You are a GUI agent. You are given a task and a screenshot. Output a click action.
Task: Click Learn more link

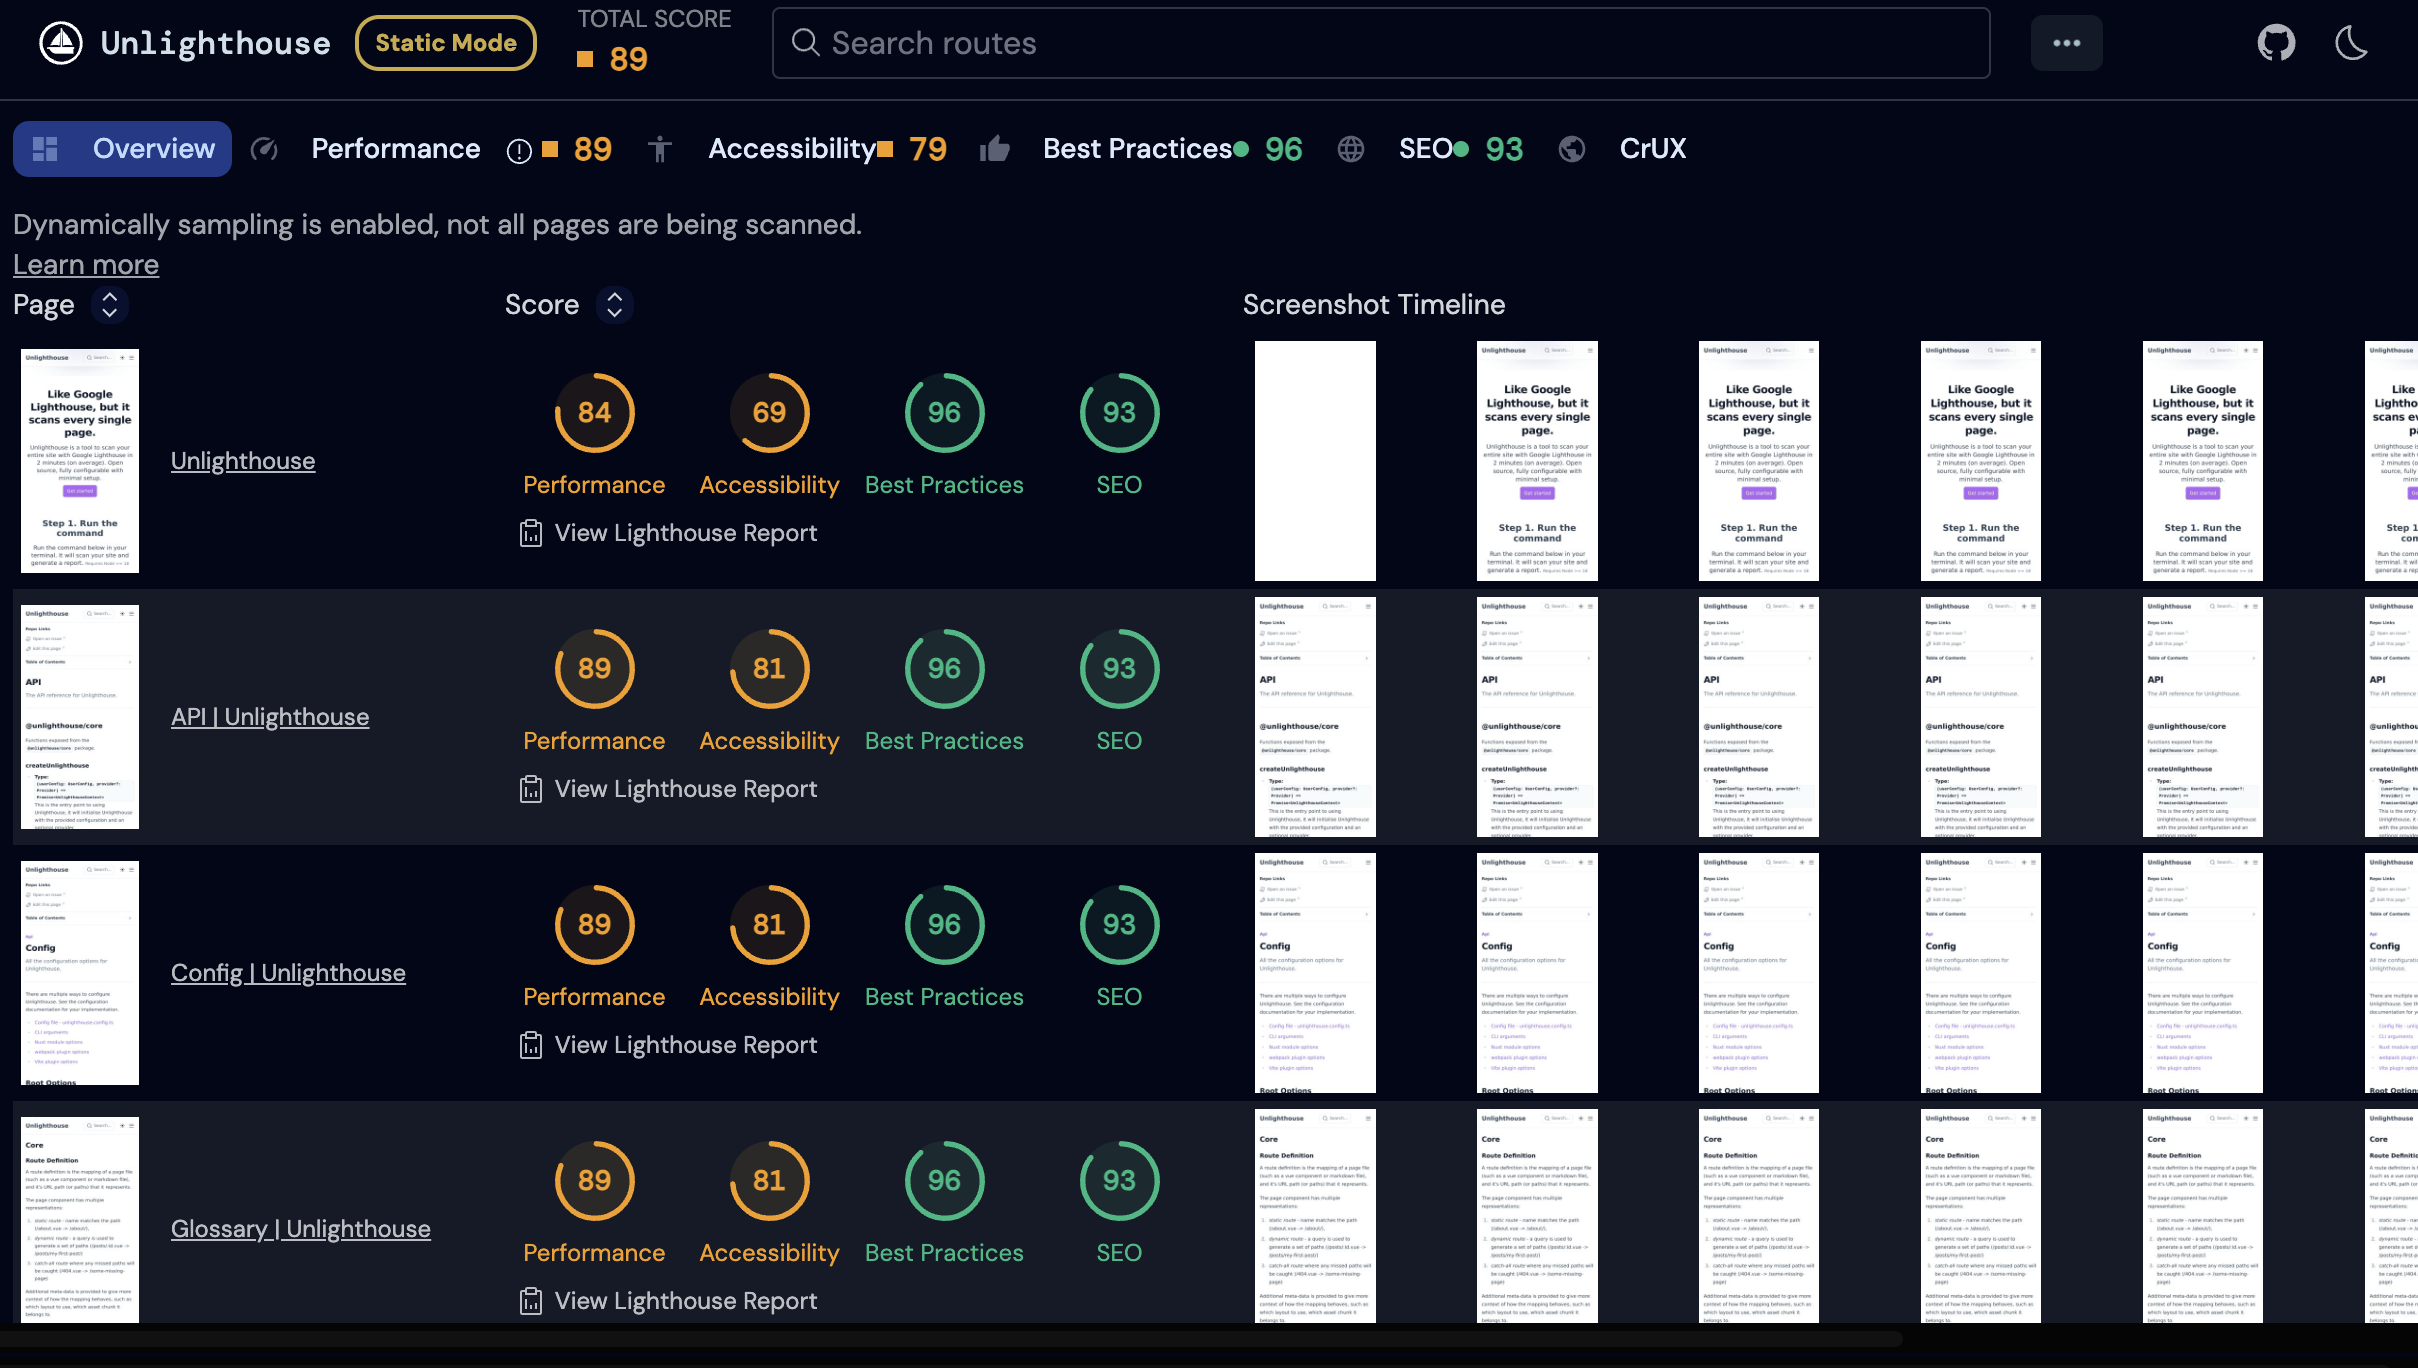click(x=85, y=264)
